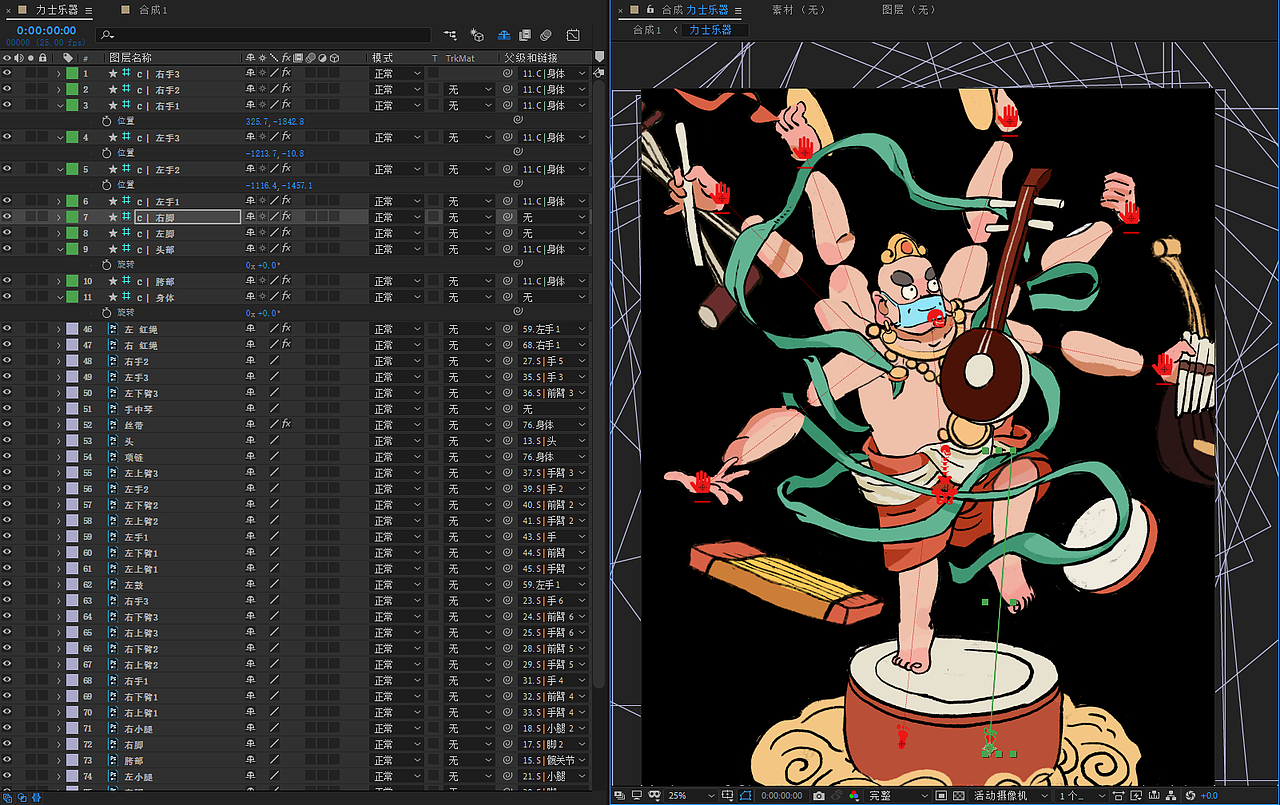Open blend mode dropdown for 右手2

397,90
